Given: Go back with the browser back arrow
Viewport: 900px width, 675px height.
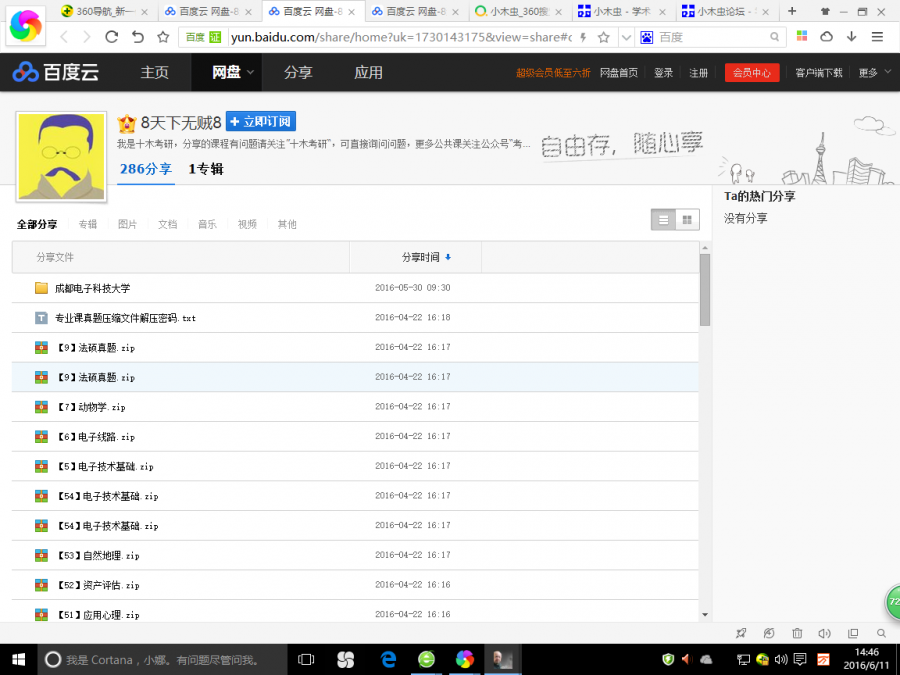Looking at the screenshot, I should 64,37.
